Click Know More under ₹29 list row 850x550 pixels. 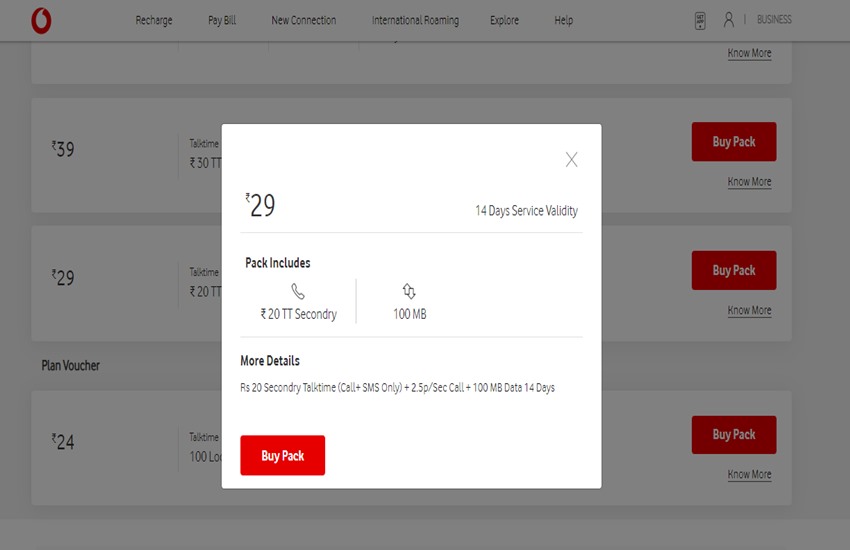click(749, 310)
